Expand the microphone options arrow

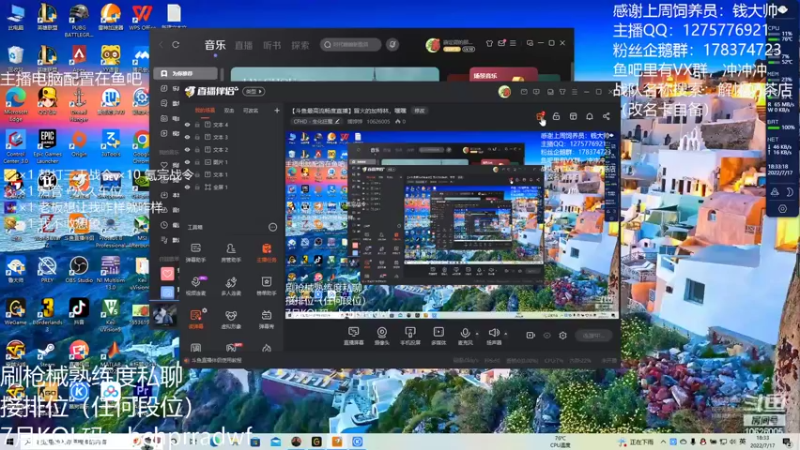point(477,334)
